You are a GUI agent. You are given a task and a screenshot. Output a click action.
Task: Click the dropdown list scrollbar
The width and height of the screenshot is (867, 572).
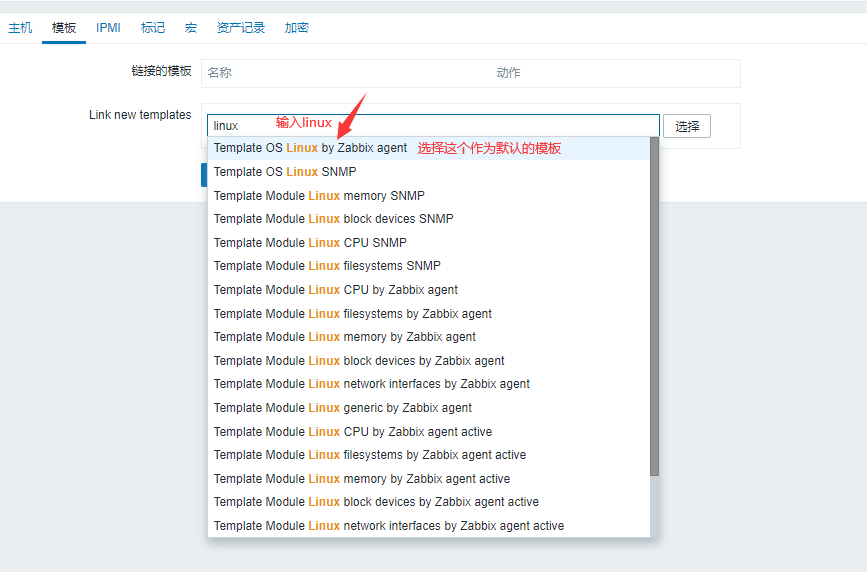pyautogui.click(x=655, y=306)
